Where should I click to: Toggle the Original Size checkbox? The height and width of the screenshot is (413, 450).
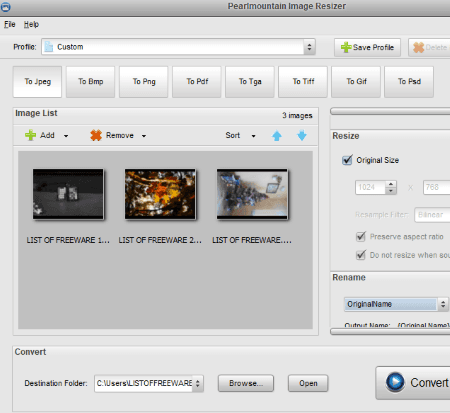click(x=347, y=160)
